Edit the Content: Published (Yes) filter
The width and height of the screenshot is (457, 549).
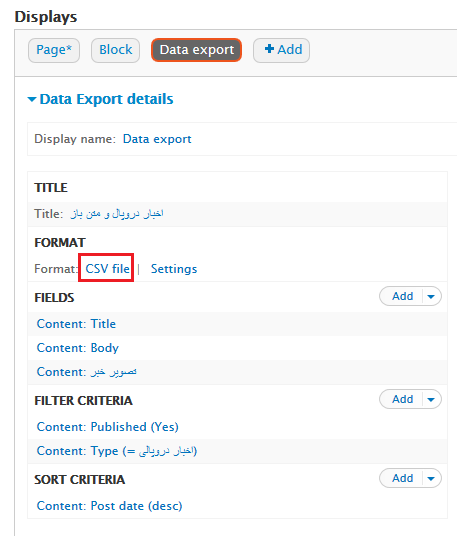pyautogui.click(x=108, y=427)
